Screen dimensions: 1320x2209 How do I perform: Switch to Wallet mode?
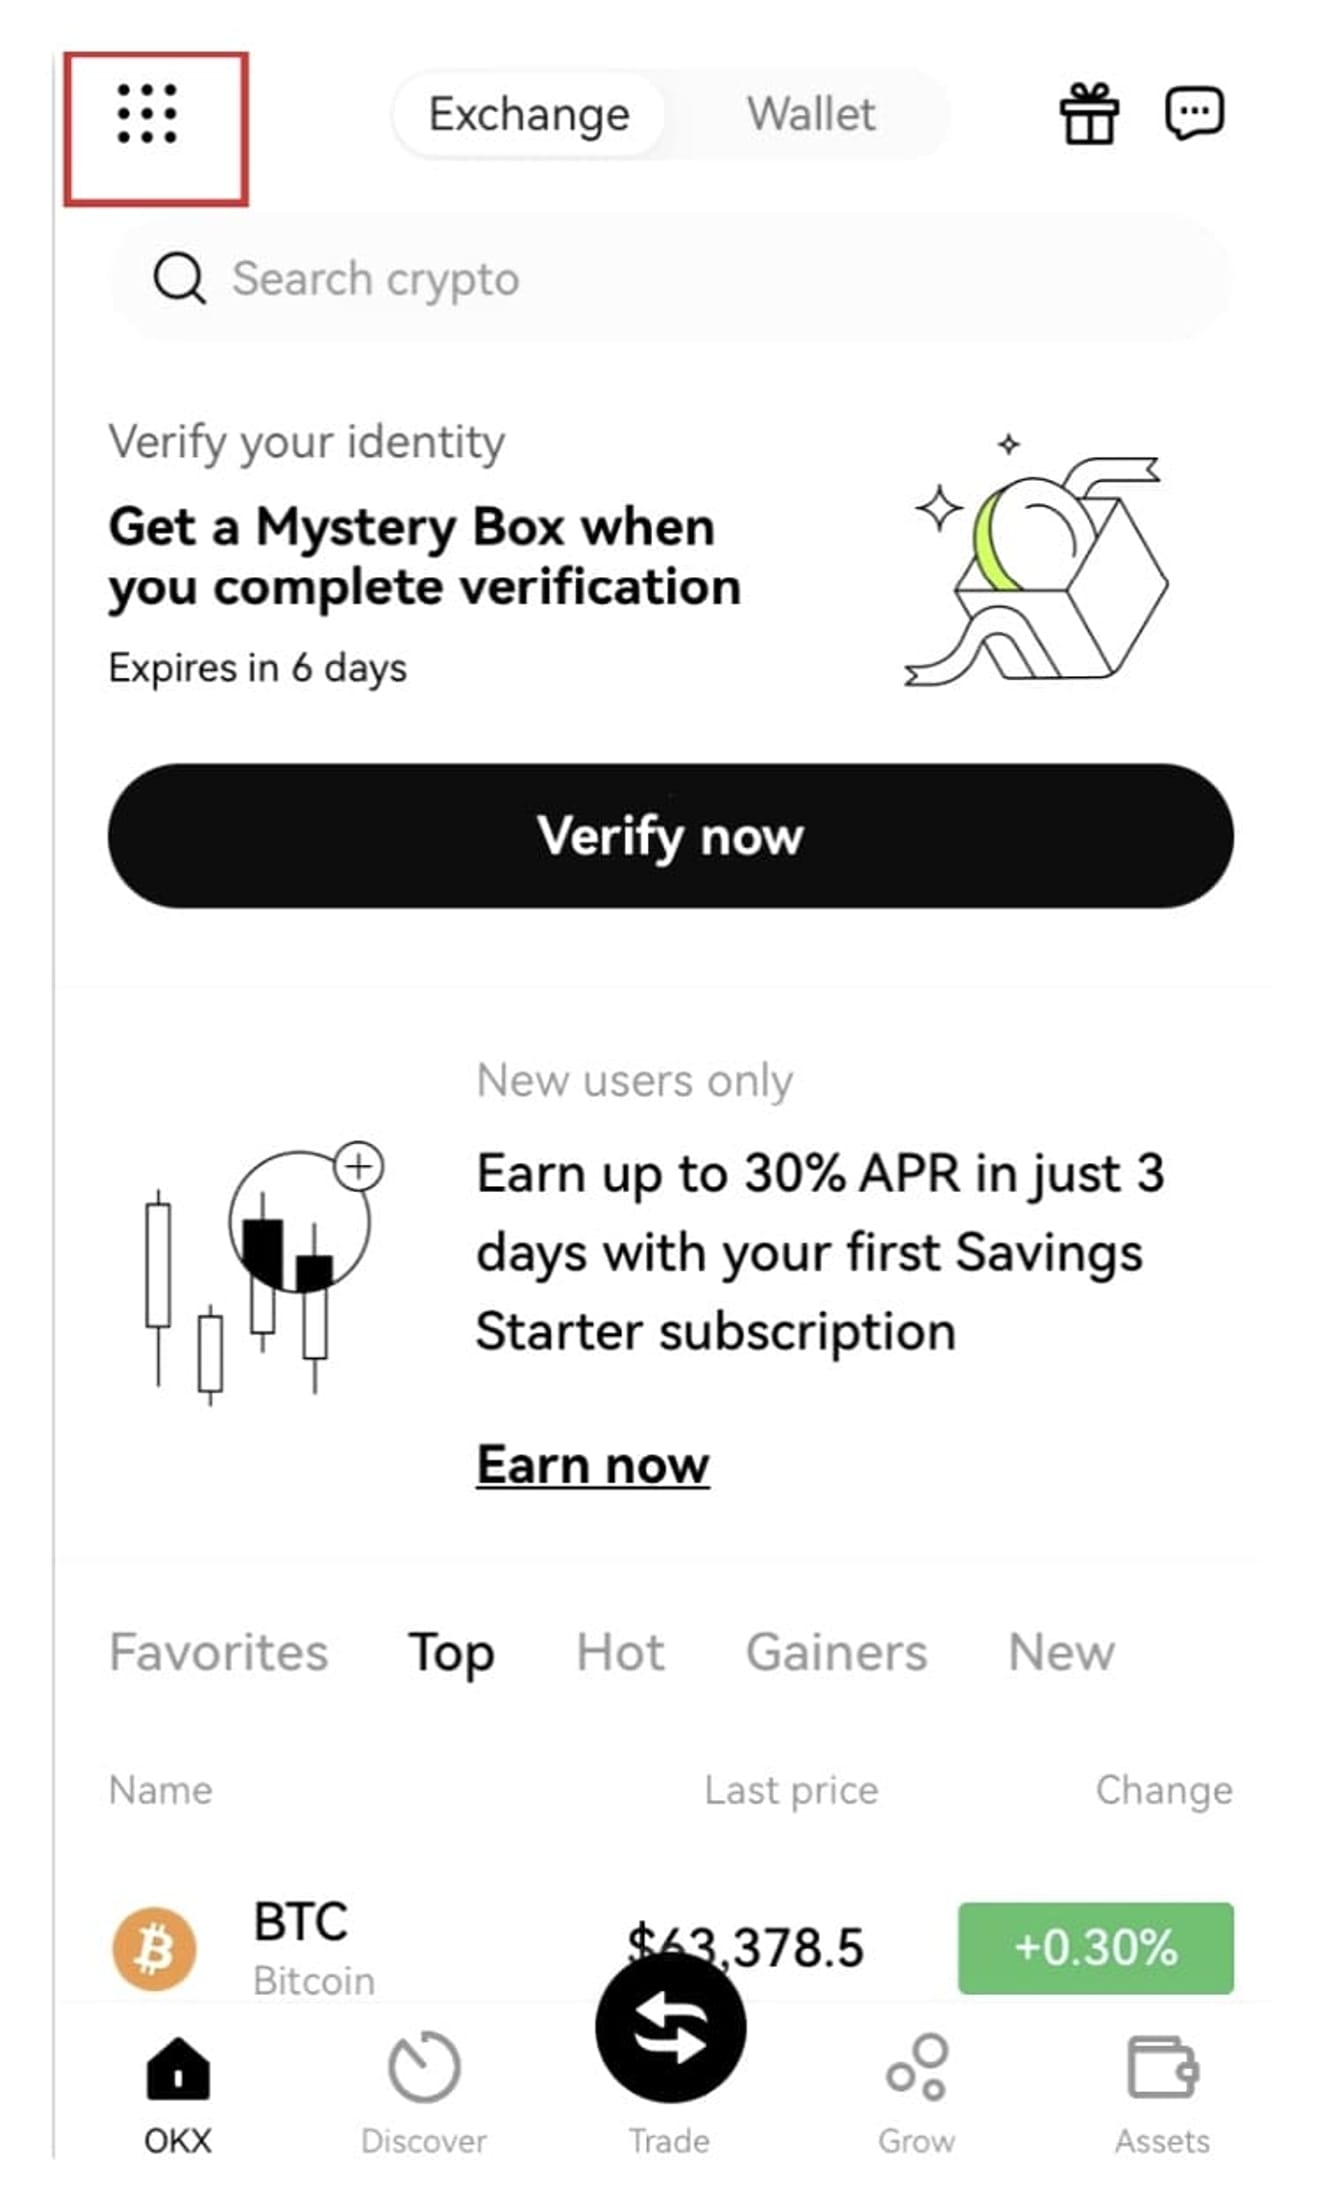point(811,114)
